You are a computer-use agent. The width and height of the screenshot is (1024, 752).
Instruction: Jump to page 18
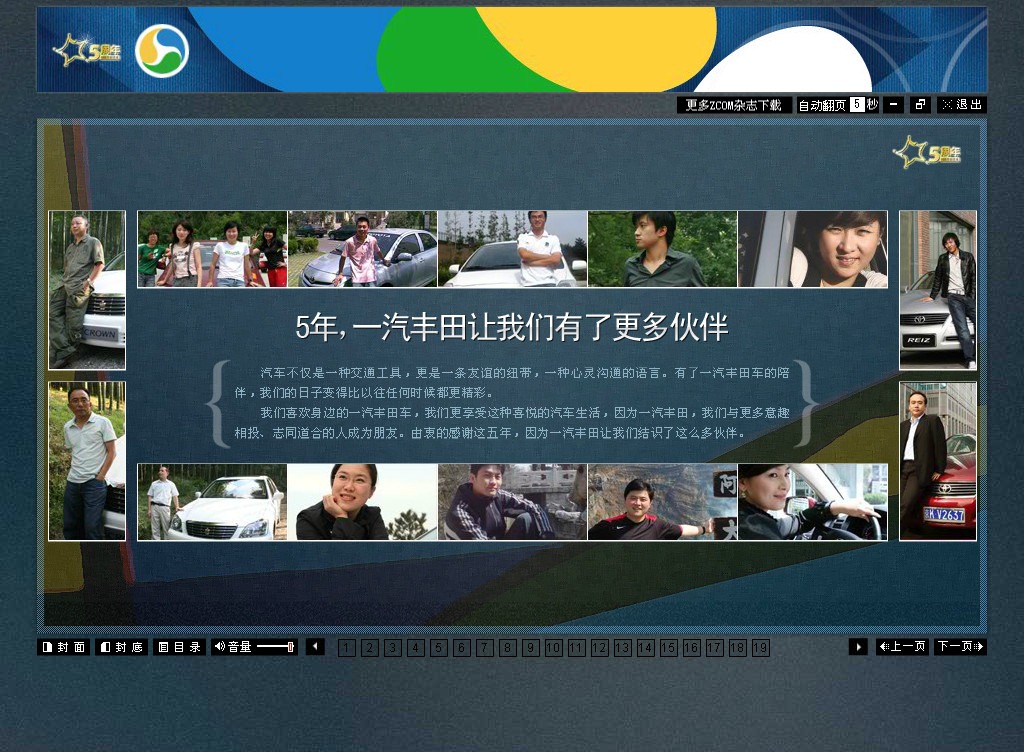point(737,648)
